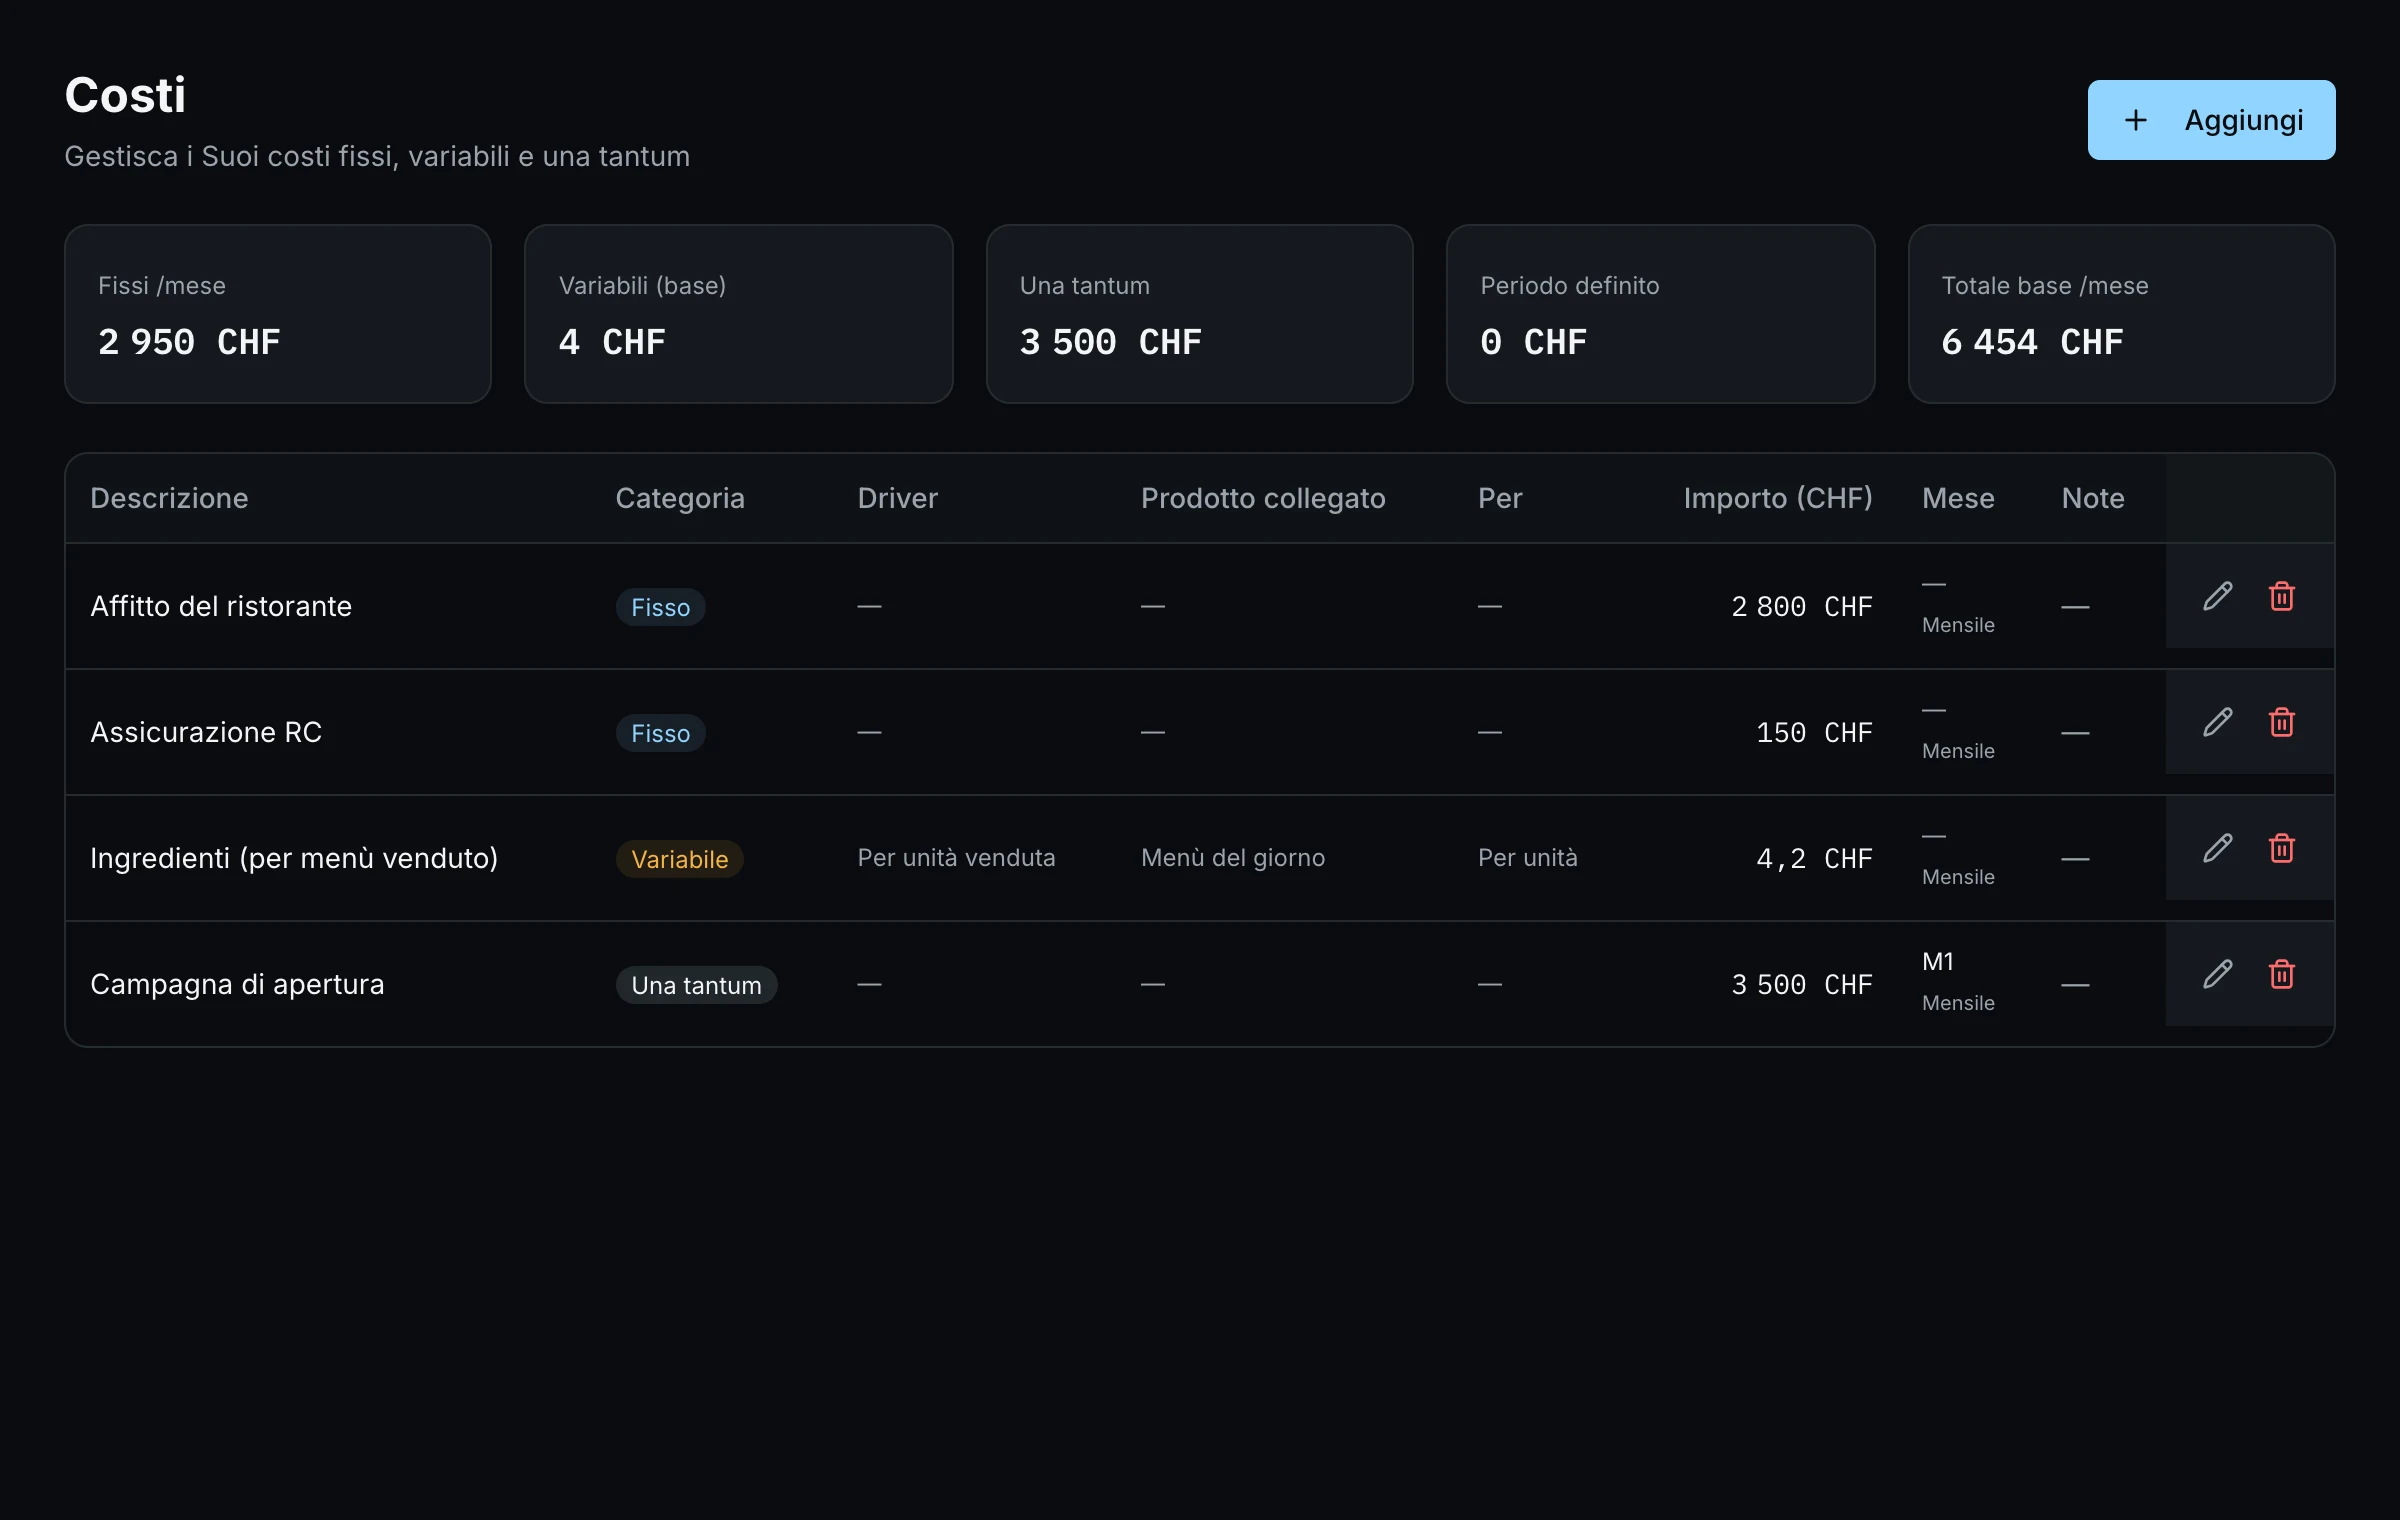2400x1520 pixels.
Task: Click the Descrizione column header
Action: pos(169,498)
